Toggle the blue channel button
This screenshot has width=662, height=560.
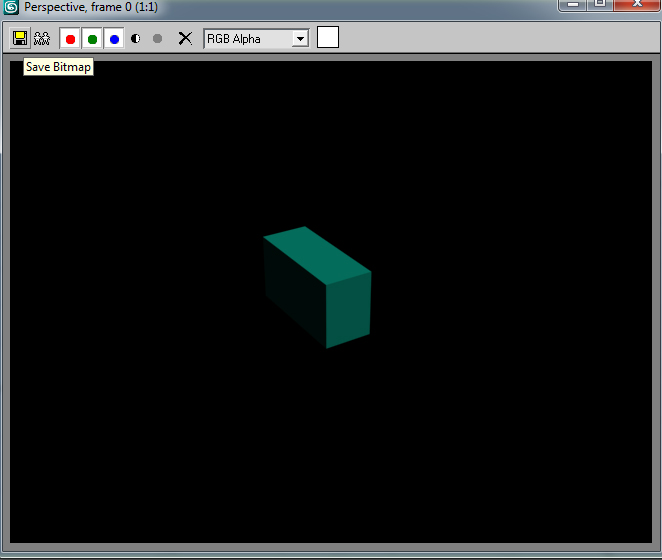point(114,39)
